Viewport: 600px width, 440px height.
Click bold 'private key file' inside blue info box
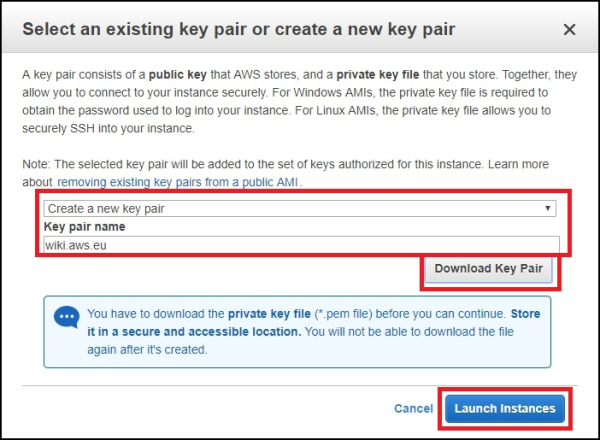(269, 314)
